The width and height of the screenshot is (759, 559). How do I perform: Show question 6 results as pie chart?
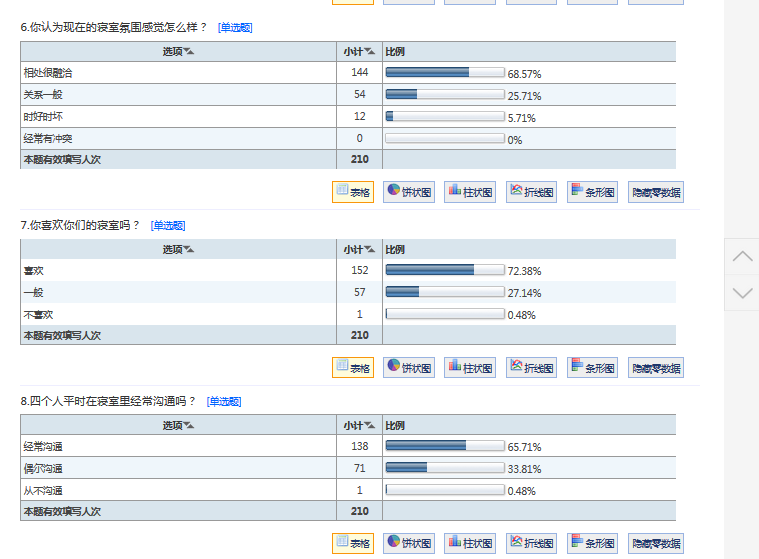(409, 192)
